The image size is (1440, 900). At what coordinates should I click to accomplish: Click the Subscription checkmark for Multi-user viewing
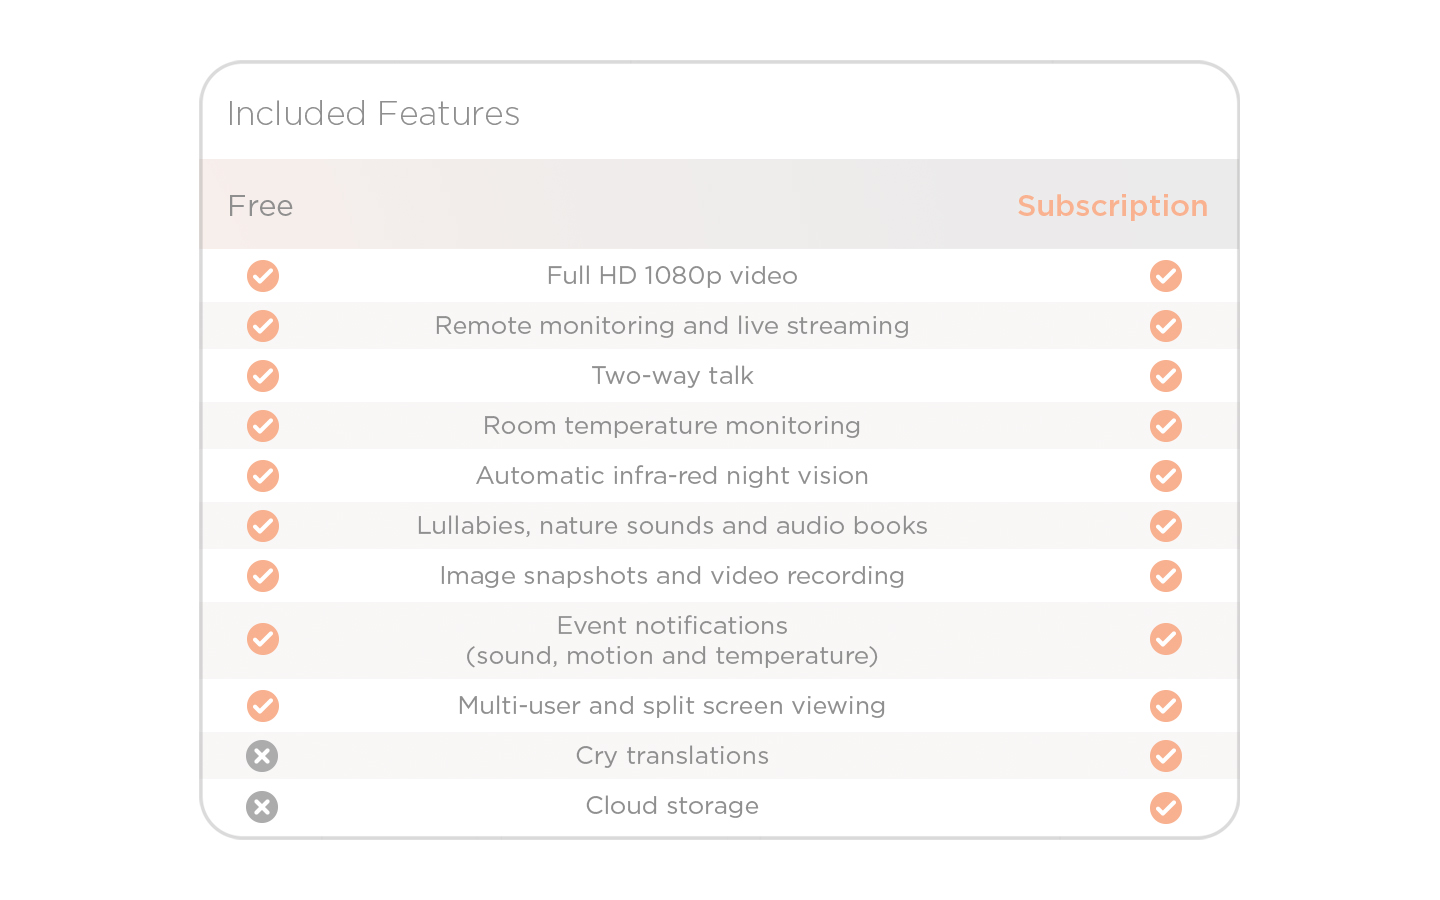click(x=1166, y=706)
